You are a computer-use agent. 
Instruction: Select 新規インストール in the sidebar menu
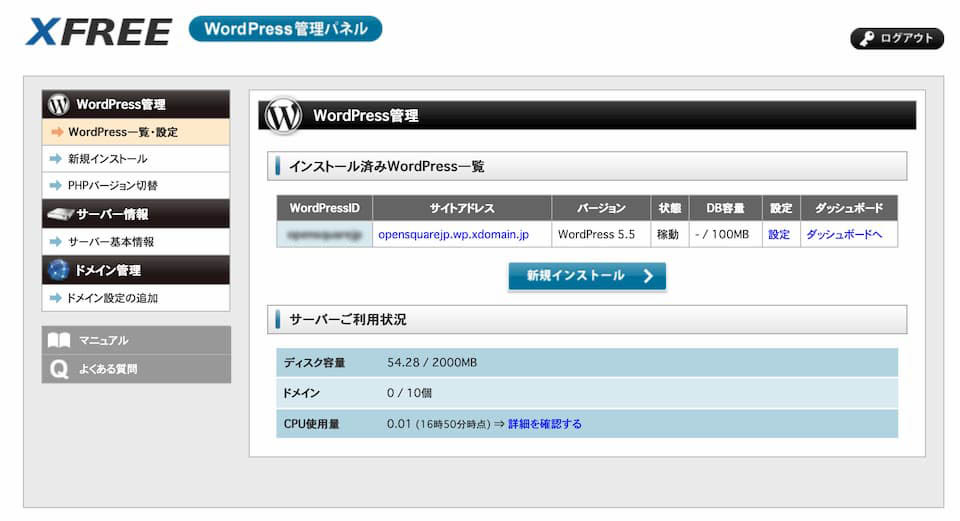point(107,159)
